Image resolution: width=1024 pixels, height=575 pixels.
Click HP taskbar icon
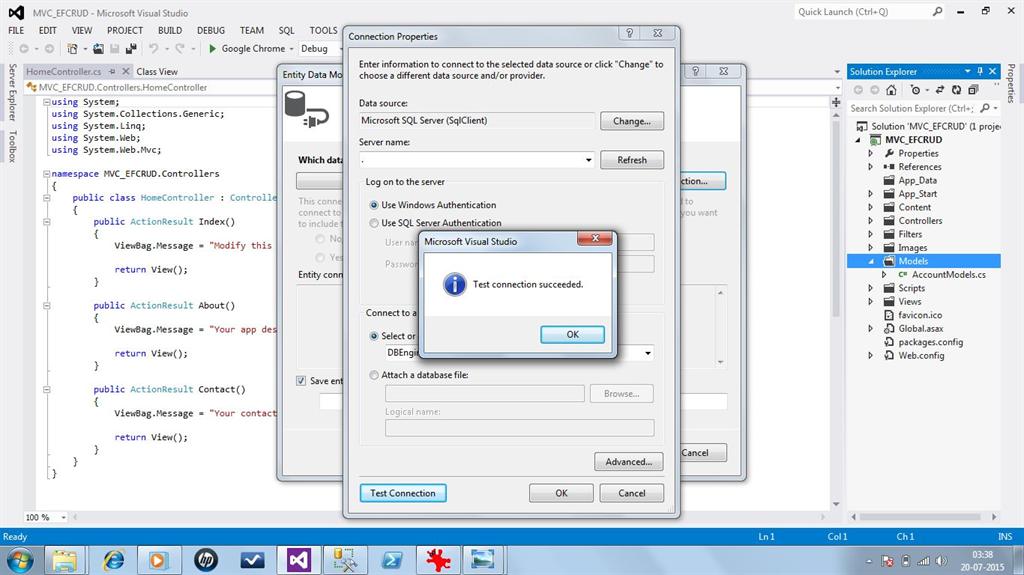206,560
